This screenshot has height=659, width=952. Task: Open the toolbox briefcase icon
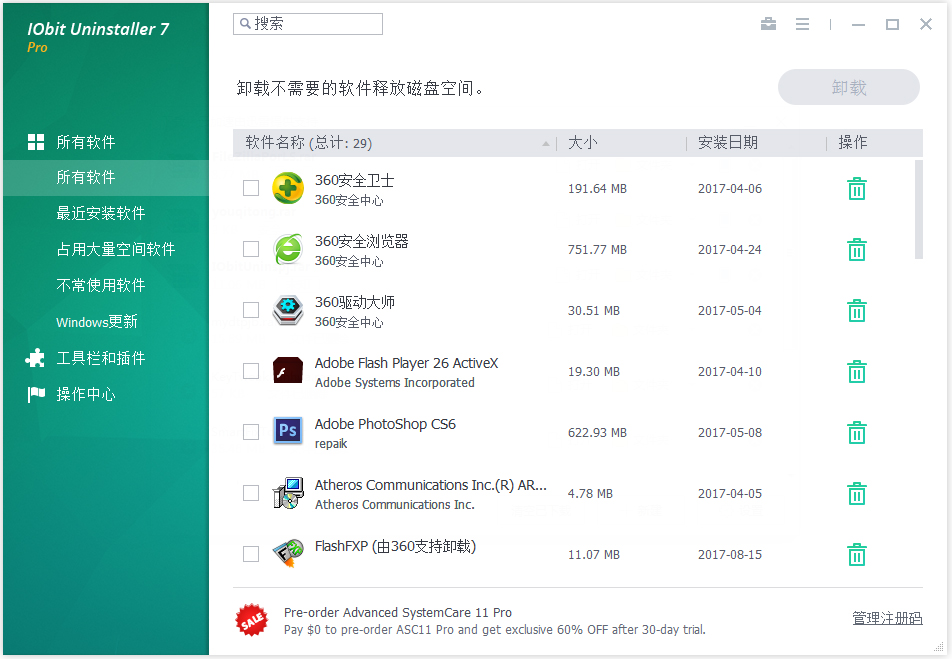(769, 24)
